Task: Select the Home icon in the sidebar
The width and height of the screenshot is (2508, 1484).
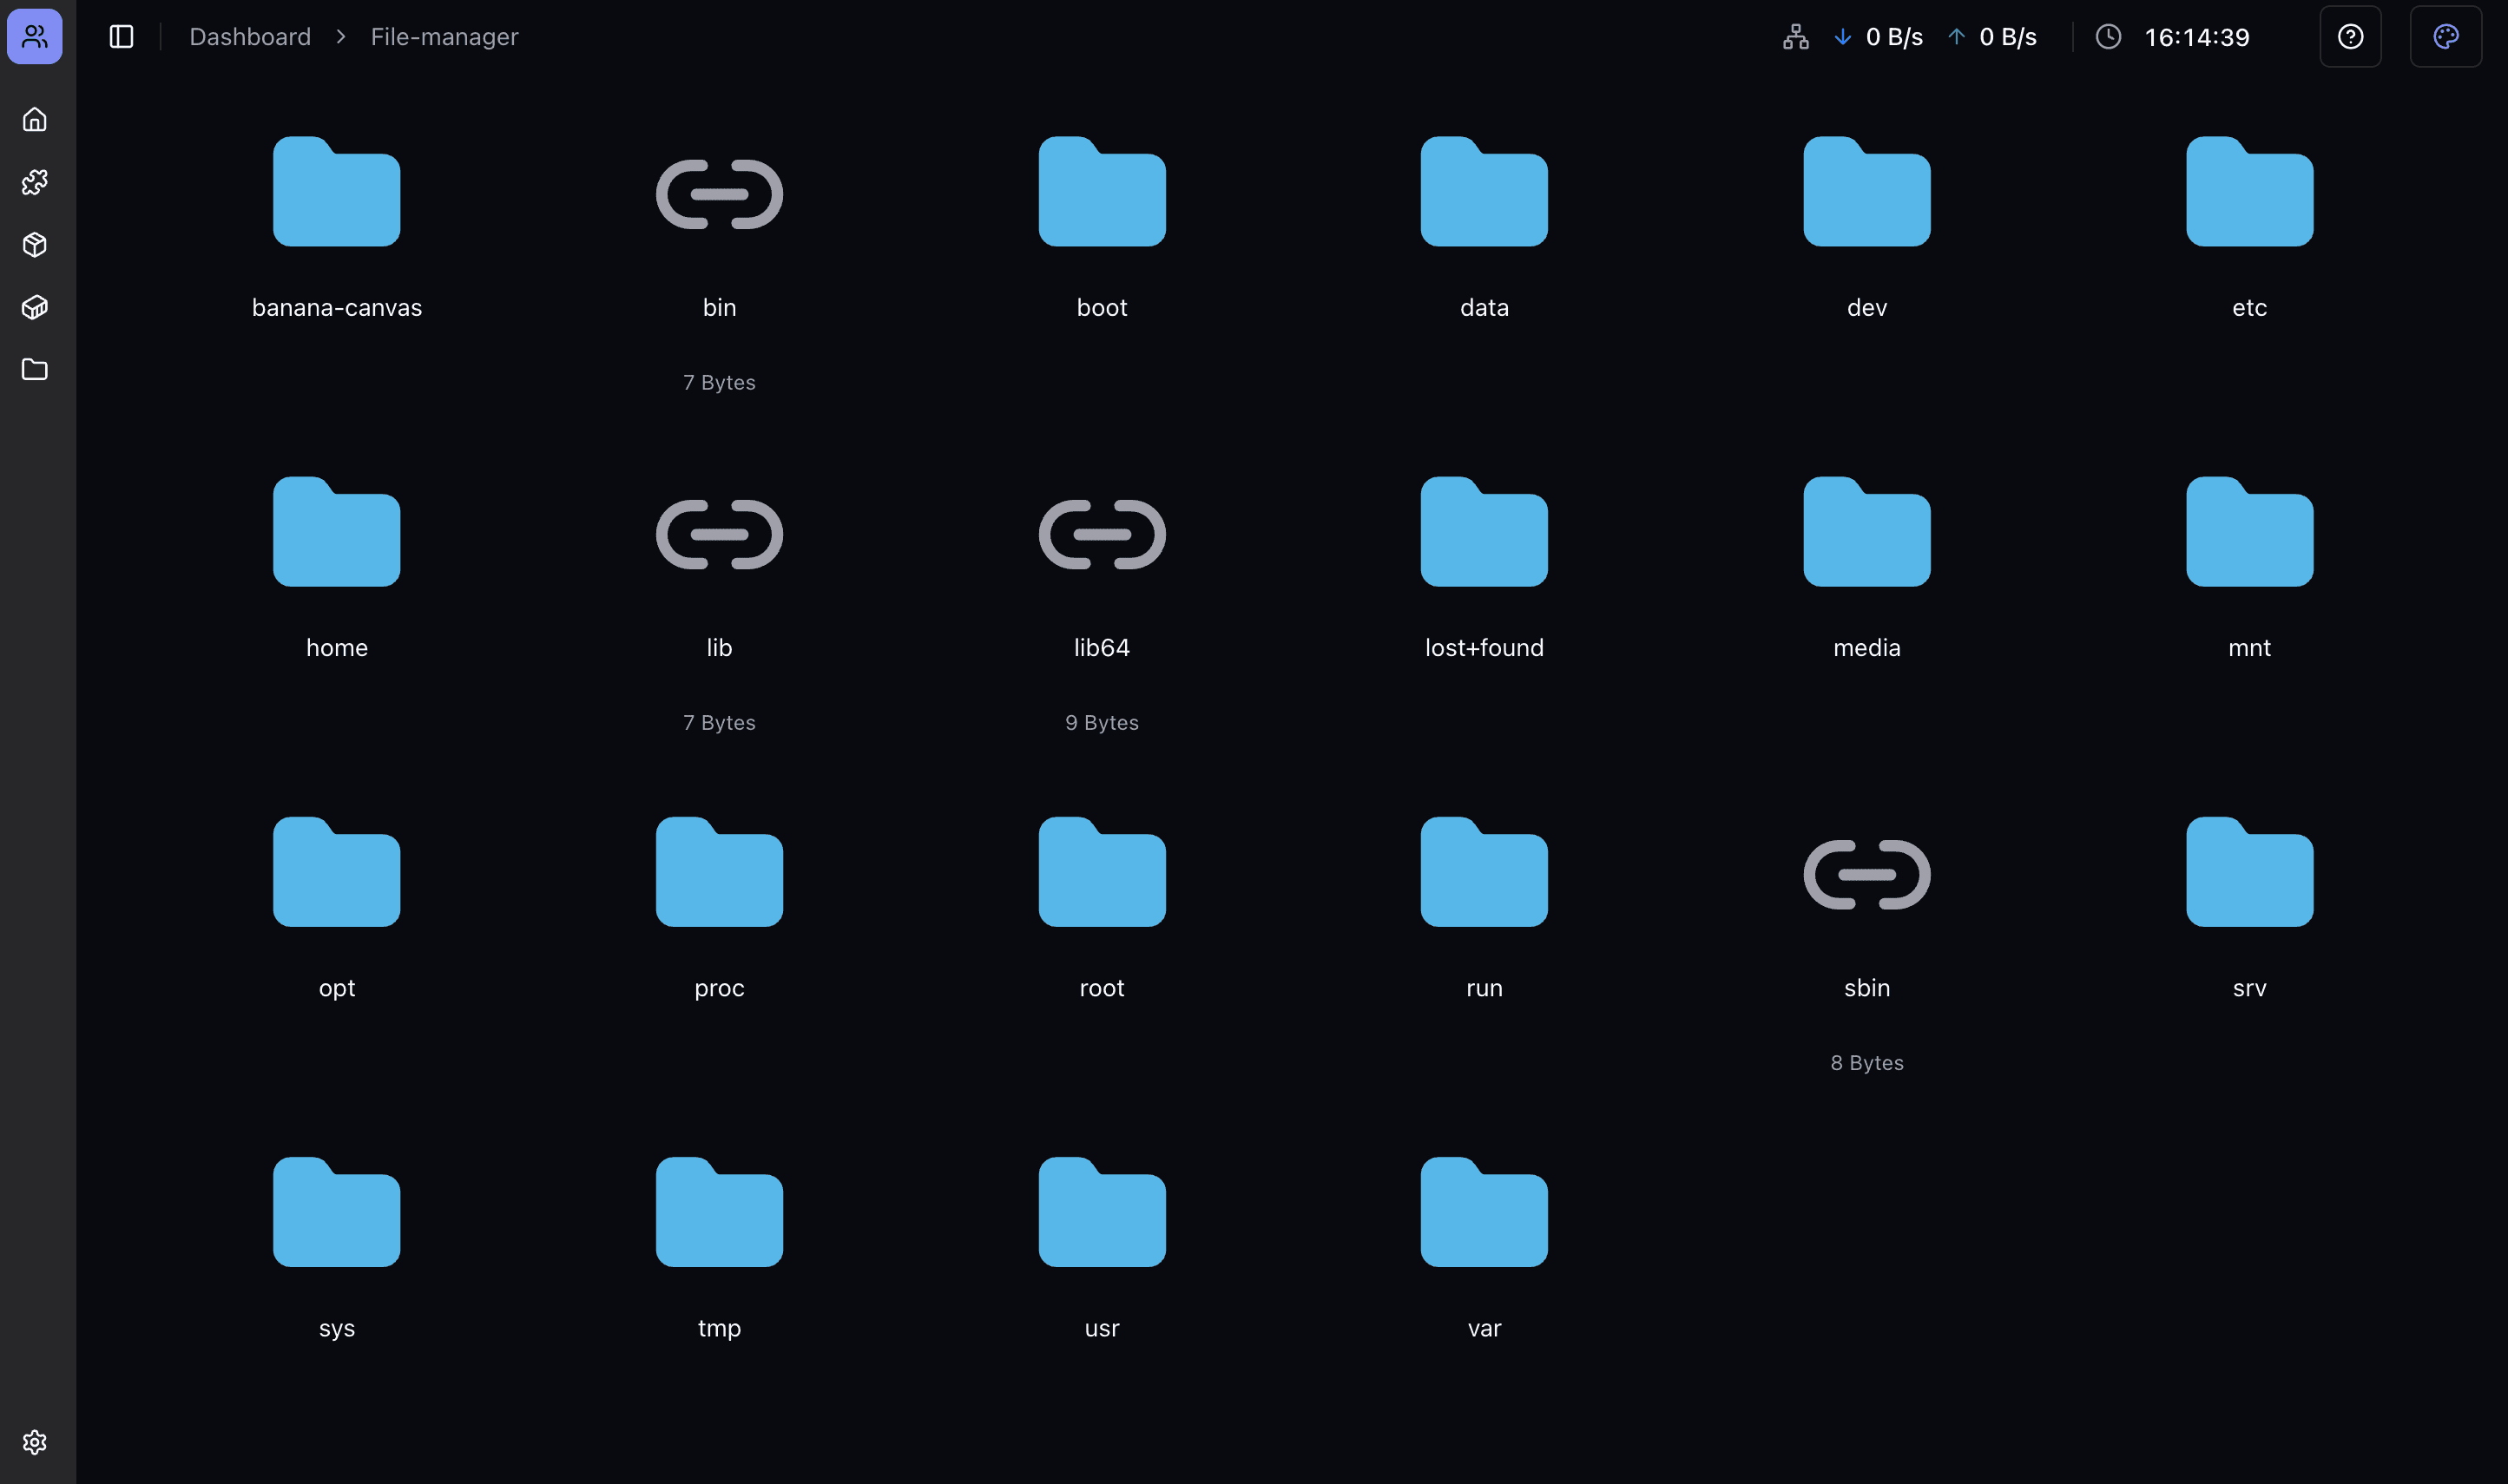Action: tap(35, 118)
